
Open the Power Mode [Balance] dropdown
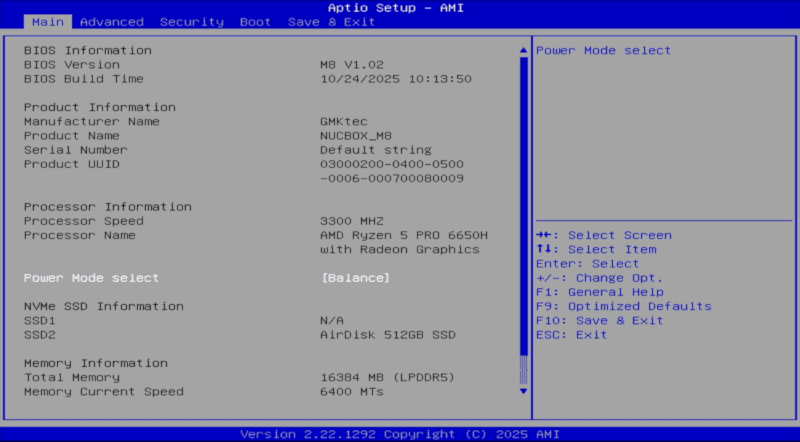point(355,278)
